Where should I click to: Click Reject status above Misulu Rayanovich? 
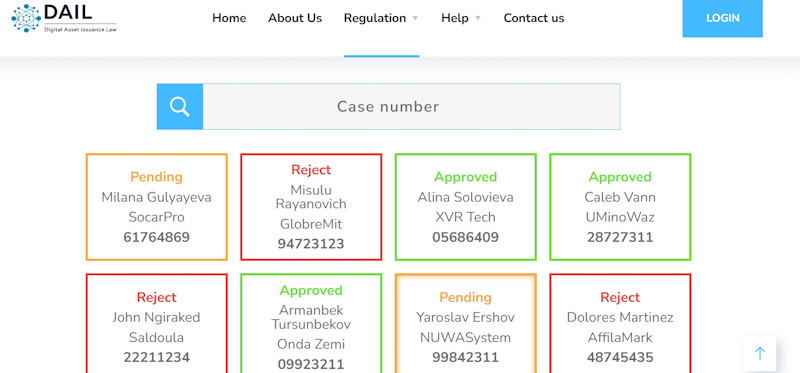coord(311,170)
